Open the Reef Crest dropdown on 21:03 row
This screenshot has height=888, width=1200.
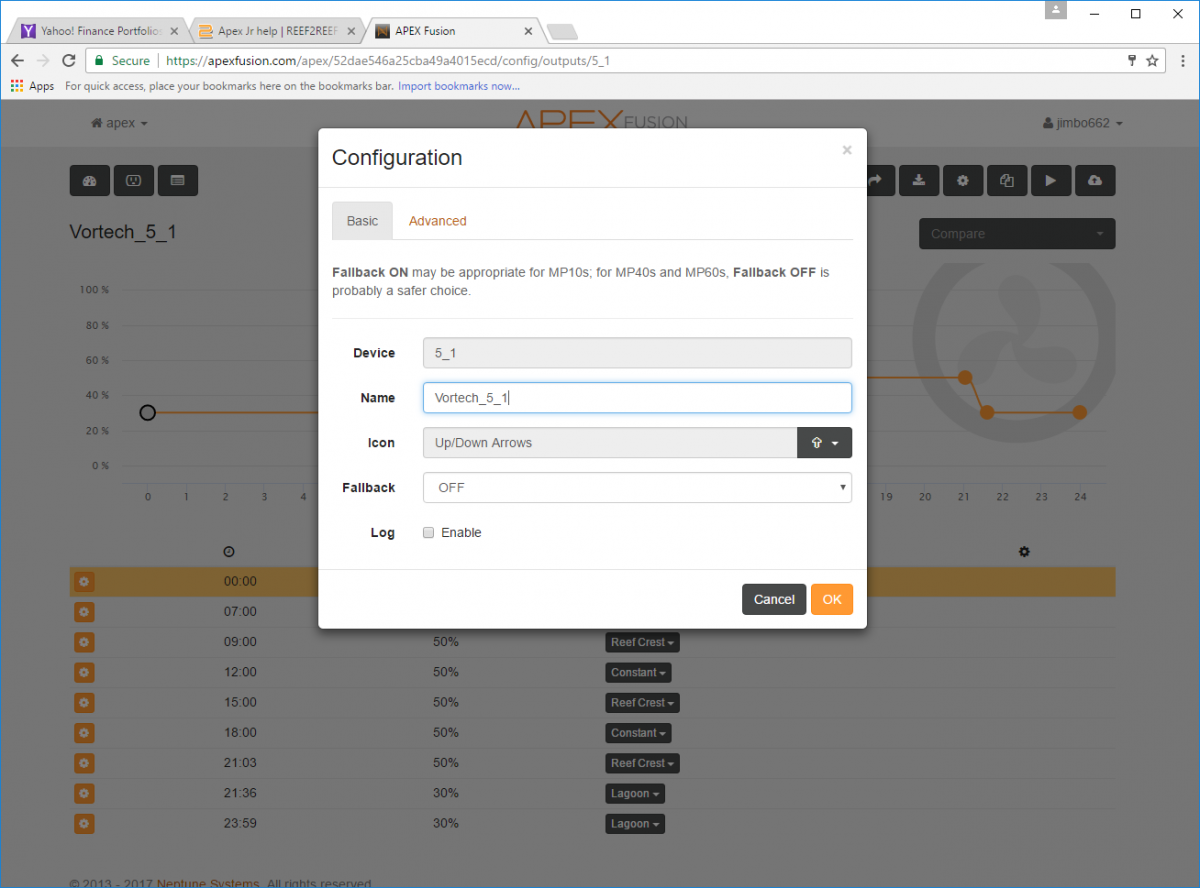(x=642, y=763)
